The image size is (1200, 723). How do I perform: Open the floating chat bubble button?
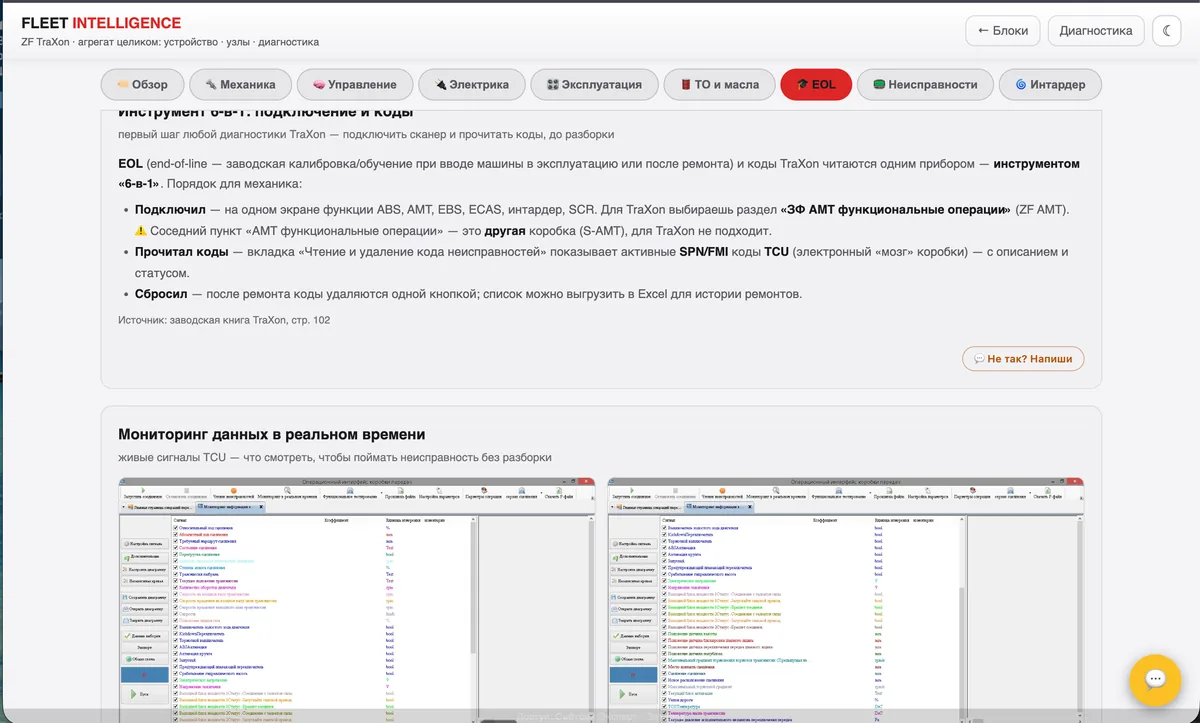[x=1155, y=680]
